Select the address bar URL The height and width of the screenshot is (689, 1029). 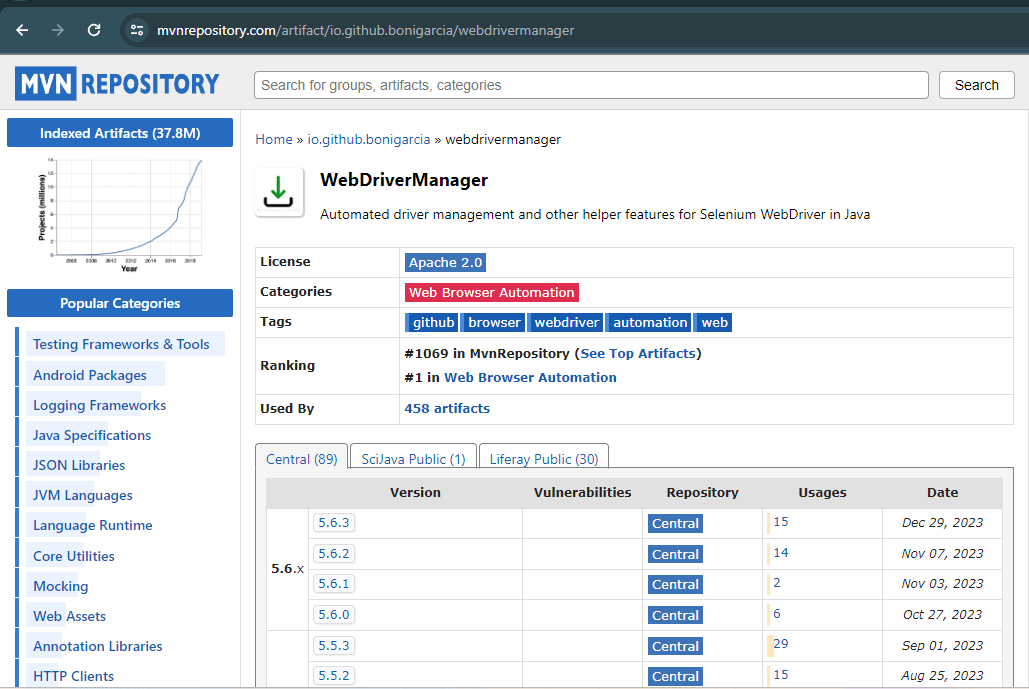click(x=365, y=30)
